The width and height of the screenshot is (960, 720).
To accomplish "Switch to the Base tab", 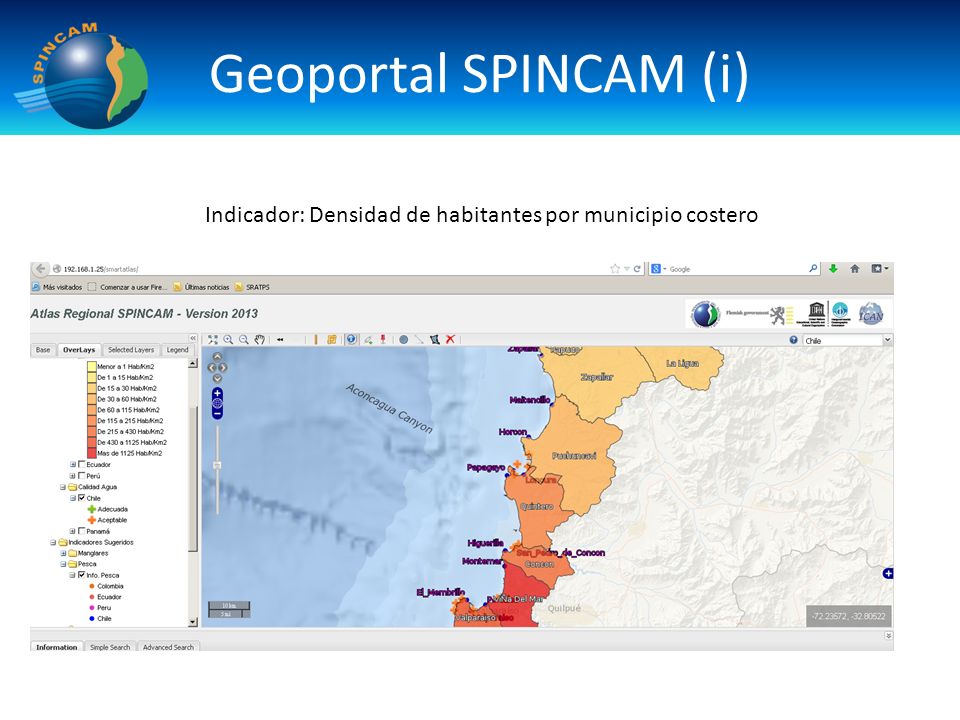I will (x=43, y=350).
